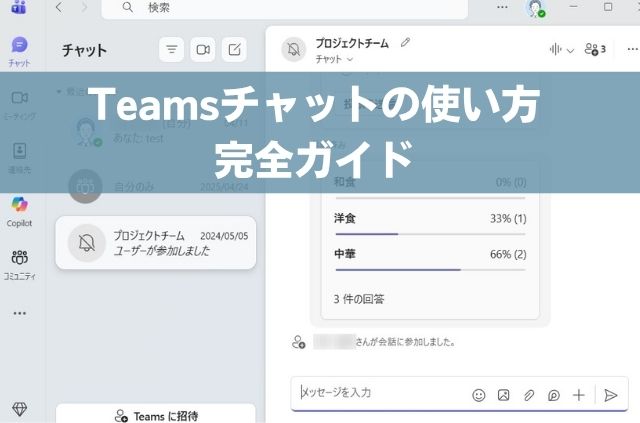
Task: Click the メッセージを入力 text field
Action: pyautogui.click(x=380, y=394)
